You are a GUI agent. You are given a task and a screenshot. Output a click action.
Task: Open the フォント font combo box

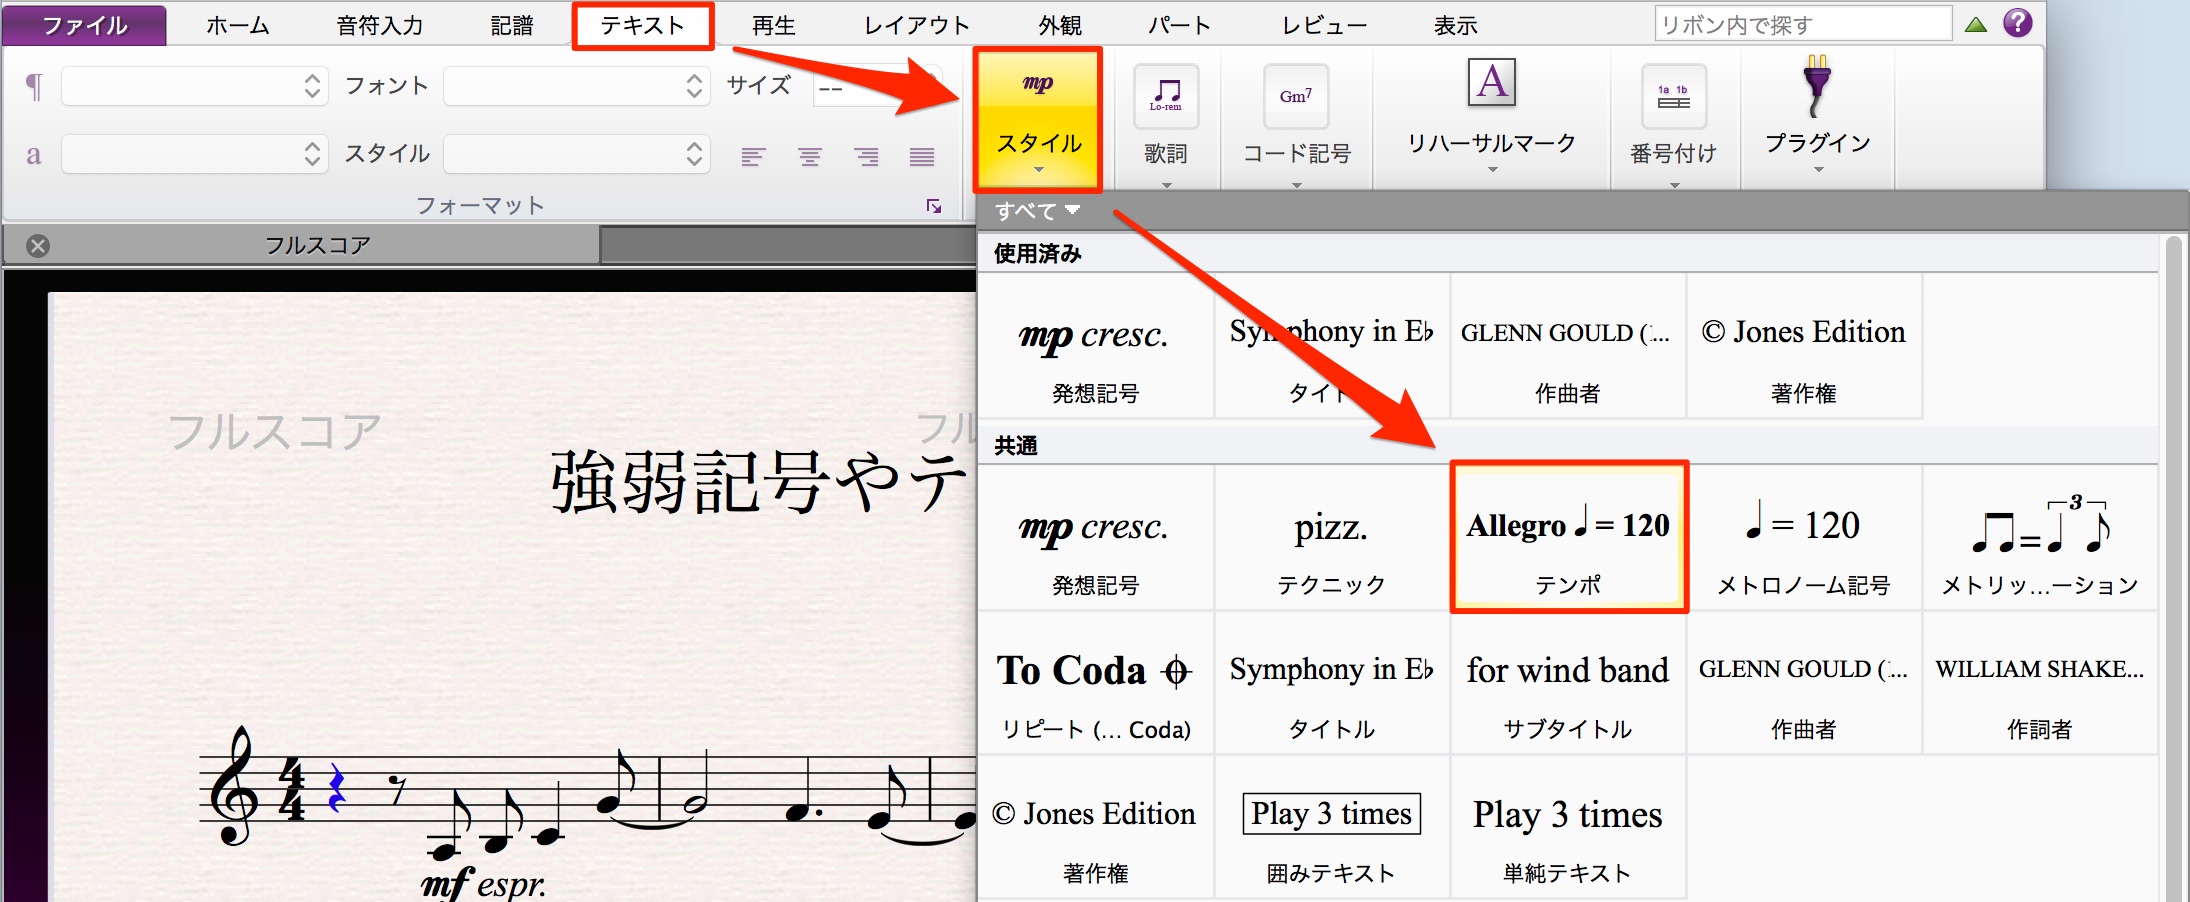pyautogui.click(x=577, y=86)
